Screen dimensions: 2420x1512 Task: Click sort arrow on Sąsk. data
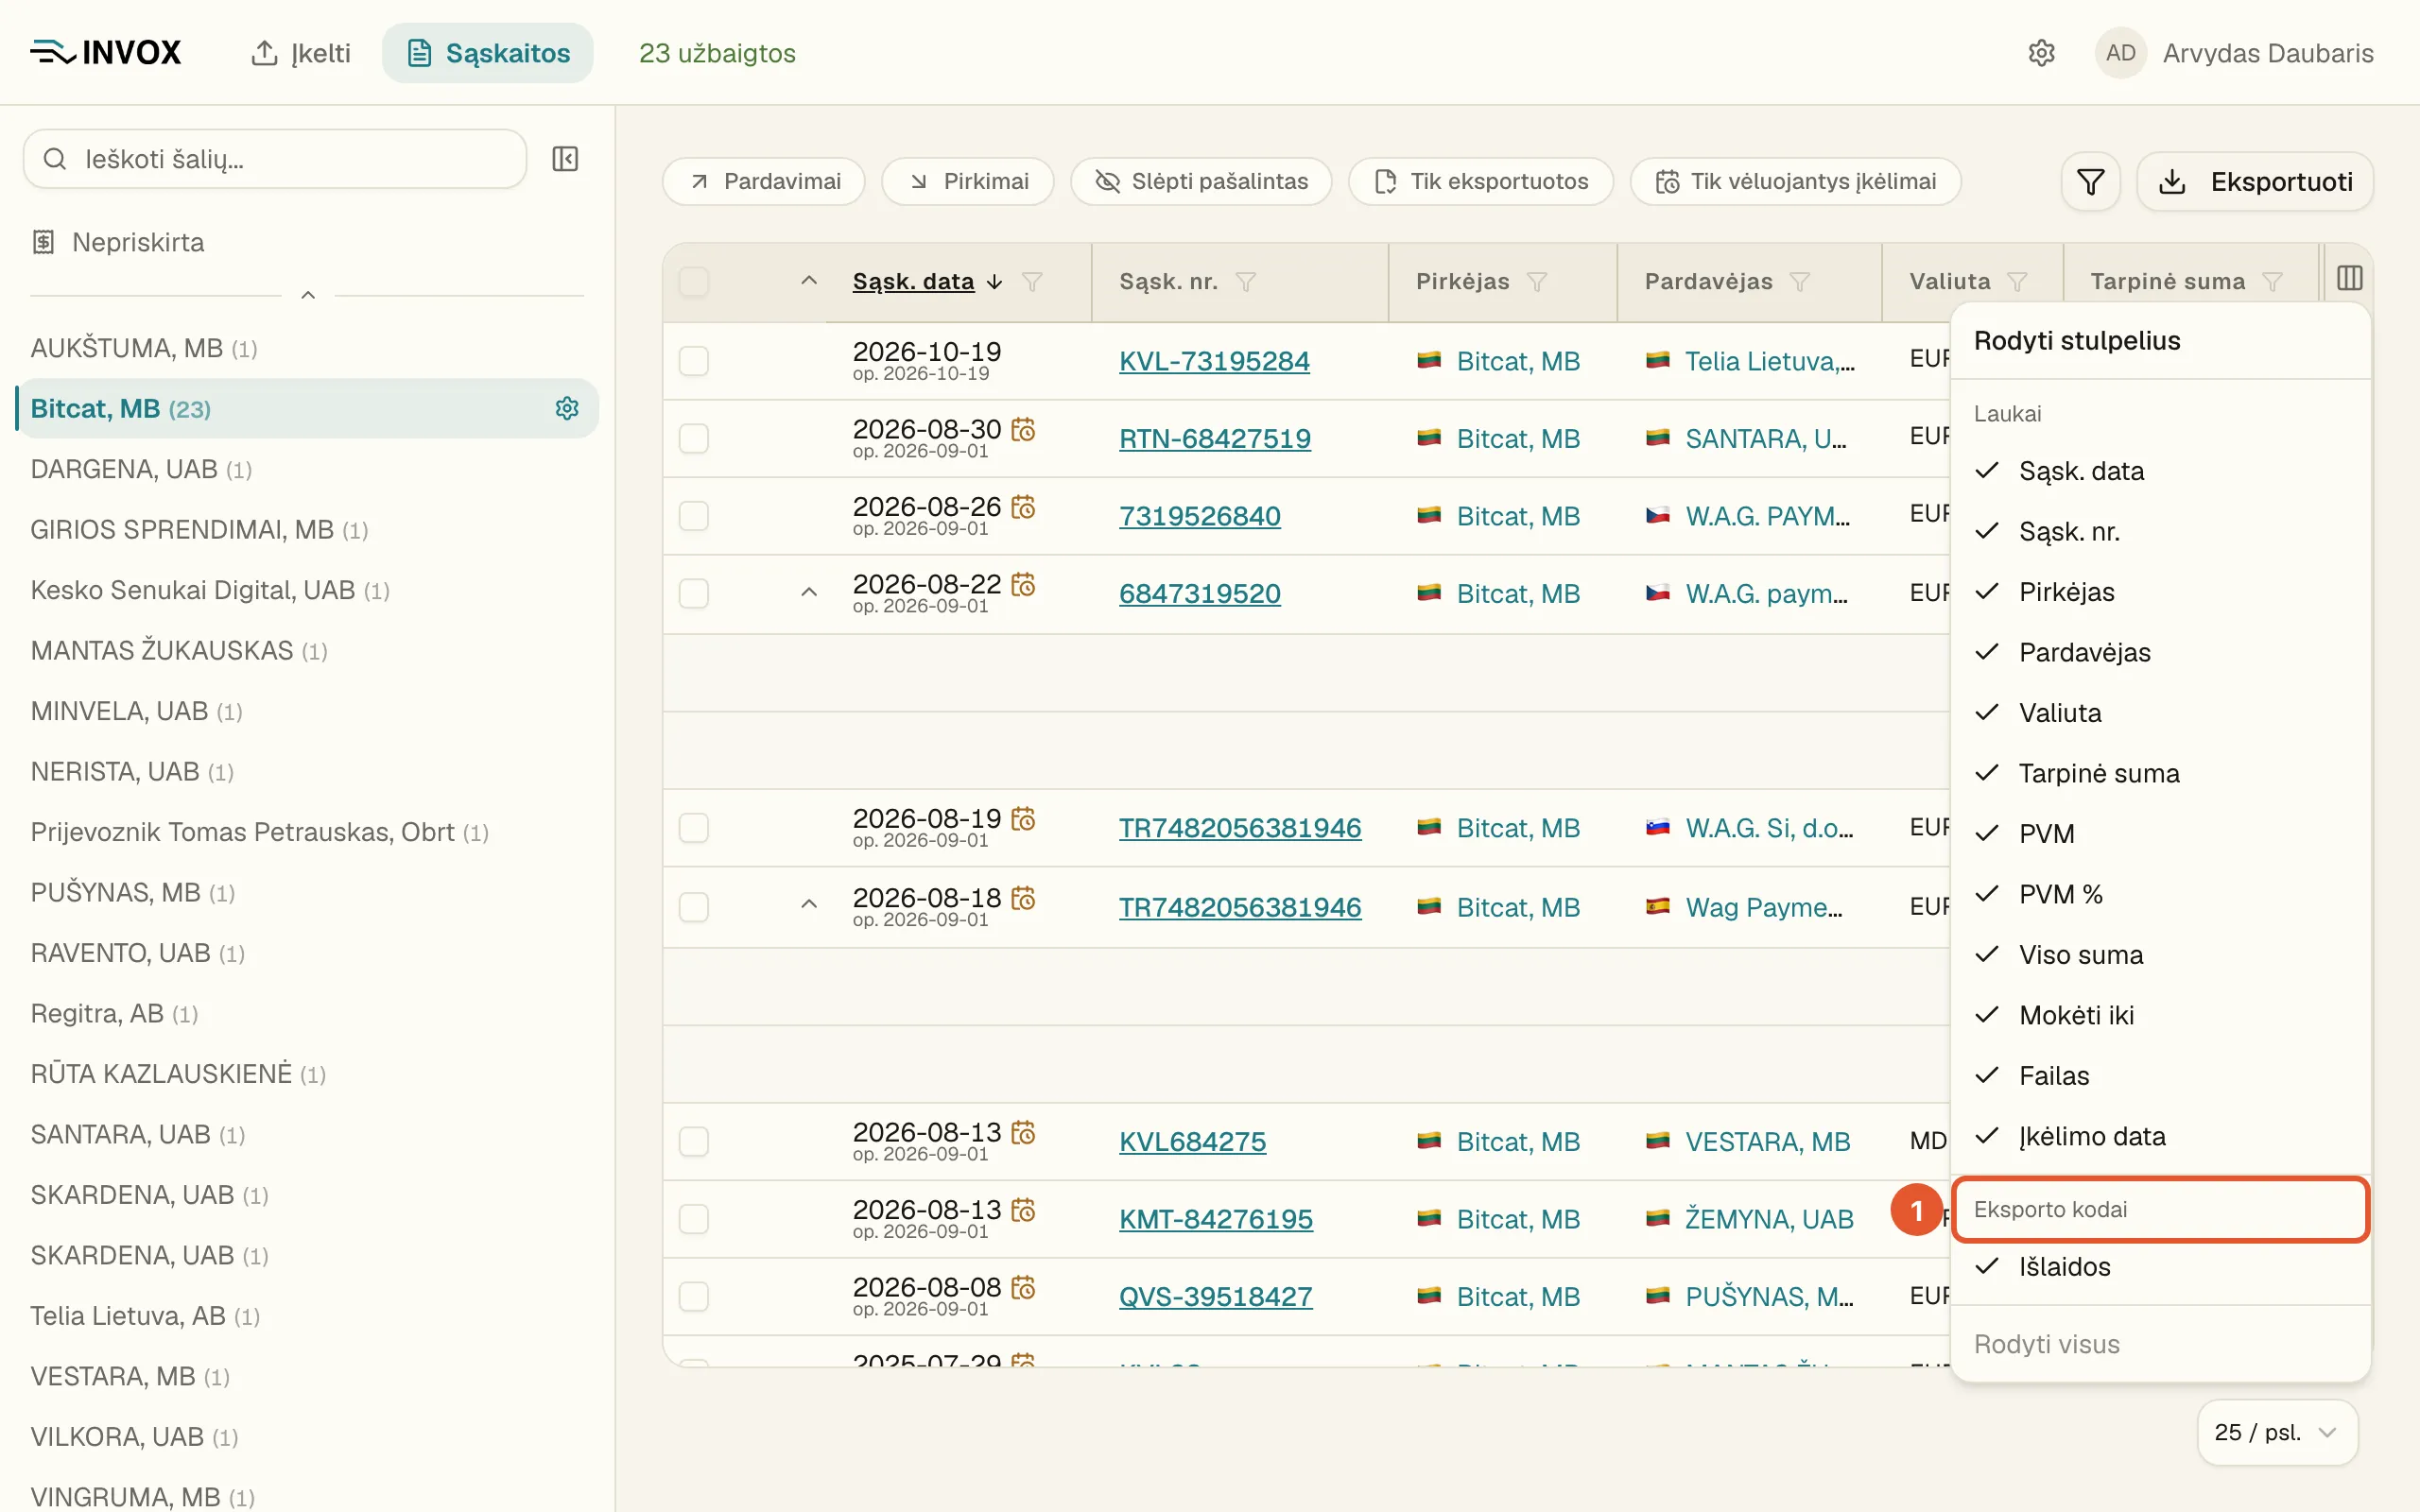pos(994,282)
